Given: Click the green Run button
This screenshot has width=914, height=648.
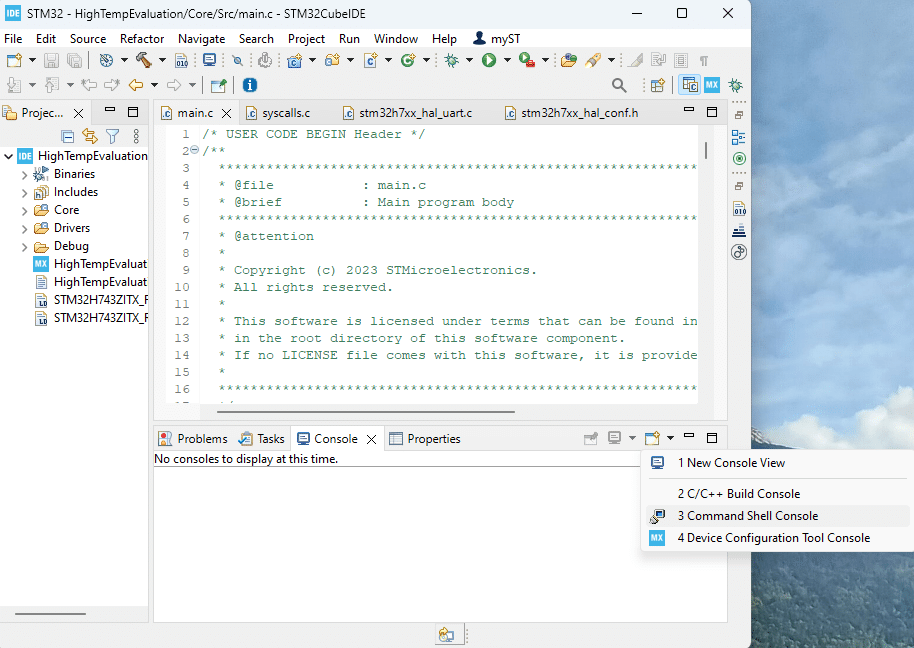Looking at the screenshot, I should click(x=488, y=60).
